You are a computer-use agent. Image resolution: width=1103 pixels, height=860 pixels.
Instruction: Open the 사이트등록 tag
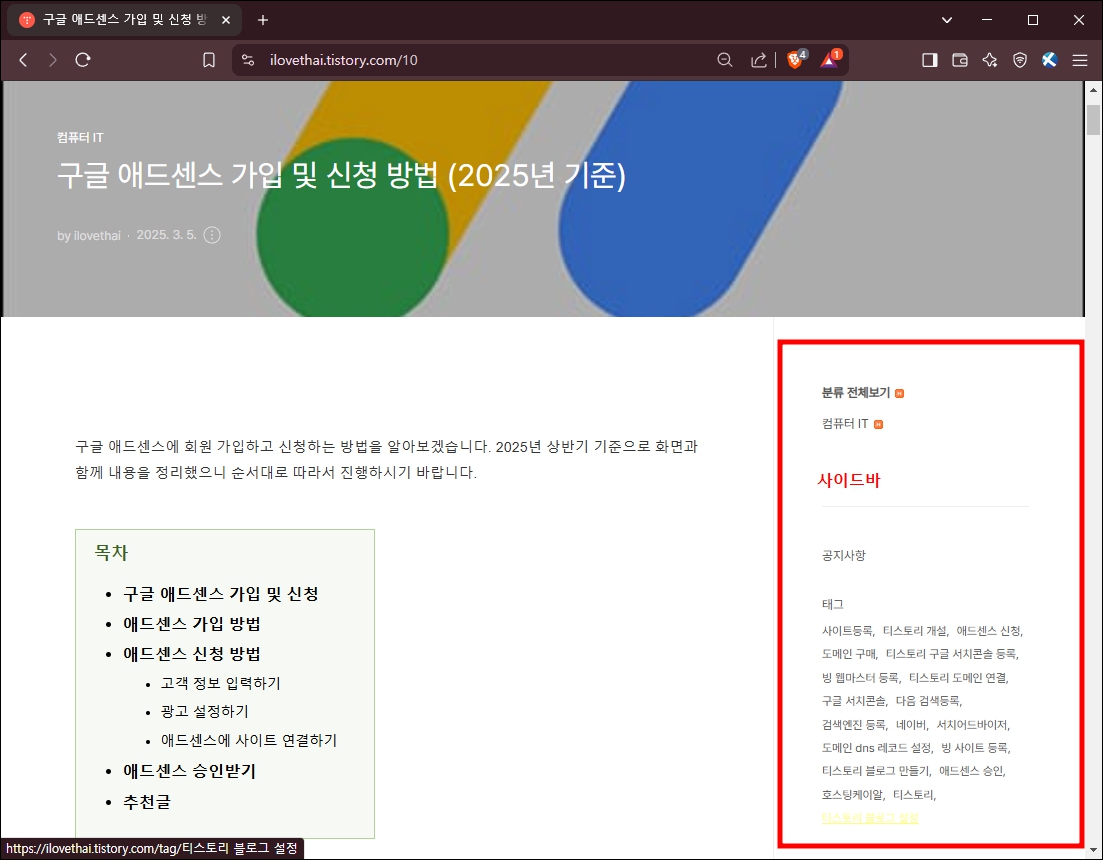[x=847, y=631]
